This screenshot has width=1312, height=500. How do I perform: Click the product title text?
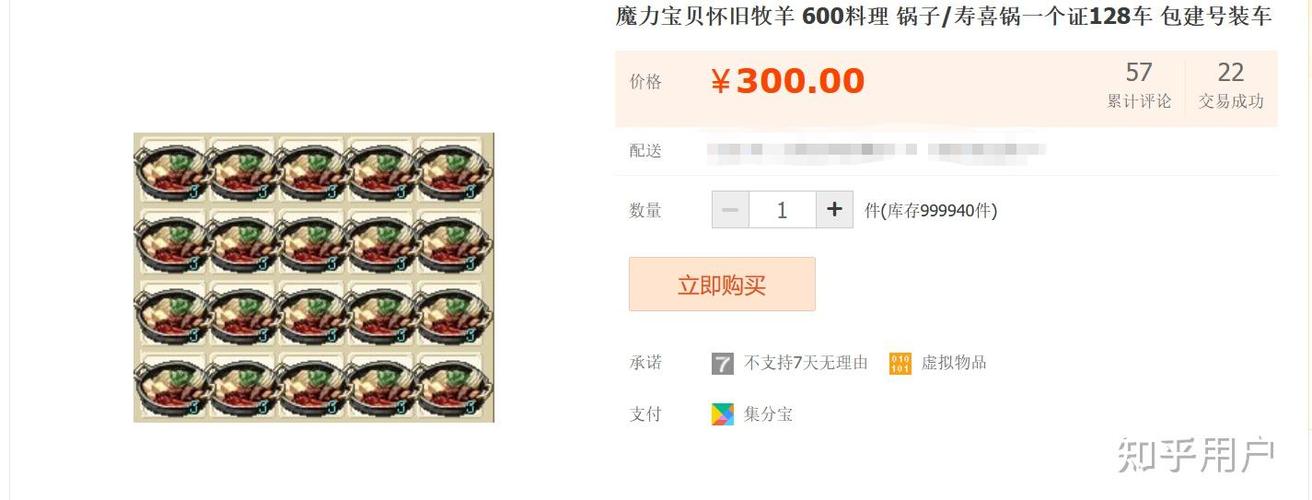click(943, 17)
